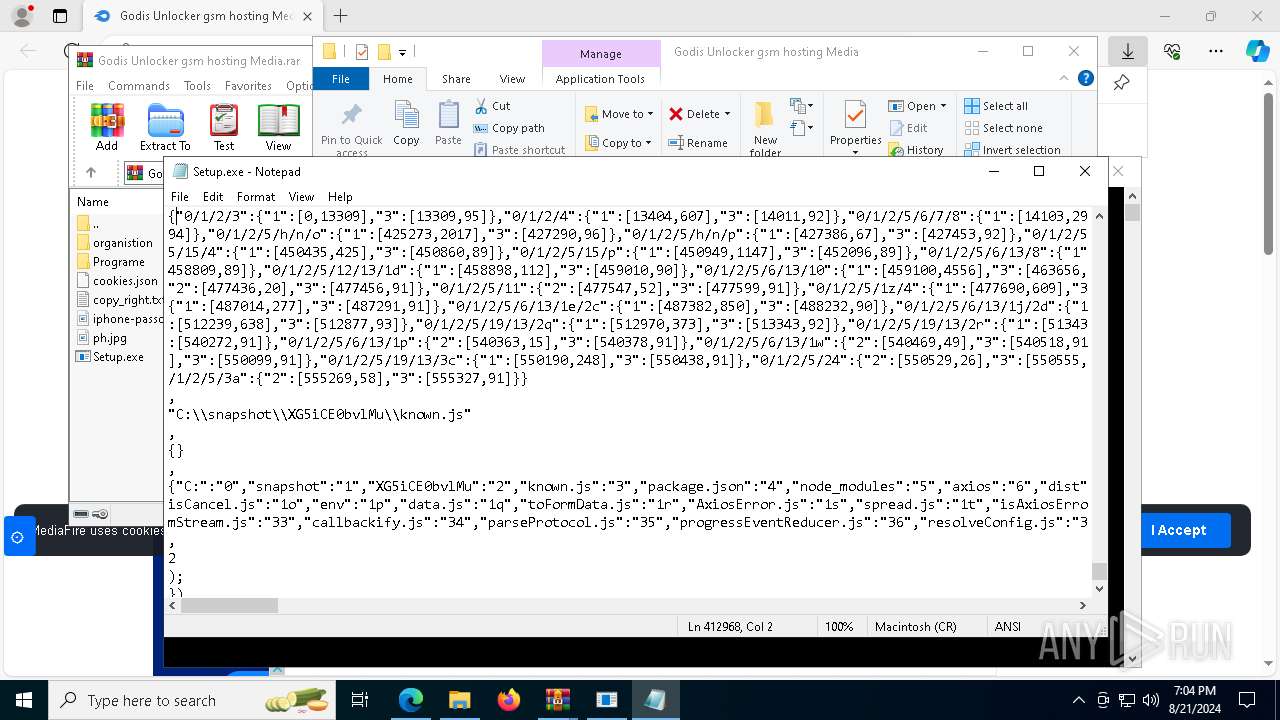Show hidden system tray icons
1280x720 pixels.
(1078, 700)
